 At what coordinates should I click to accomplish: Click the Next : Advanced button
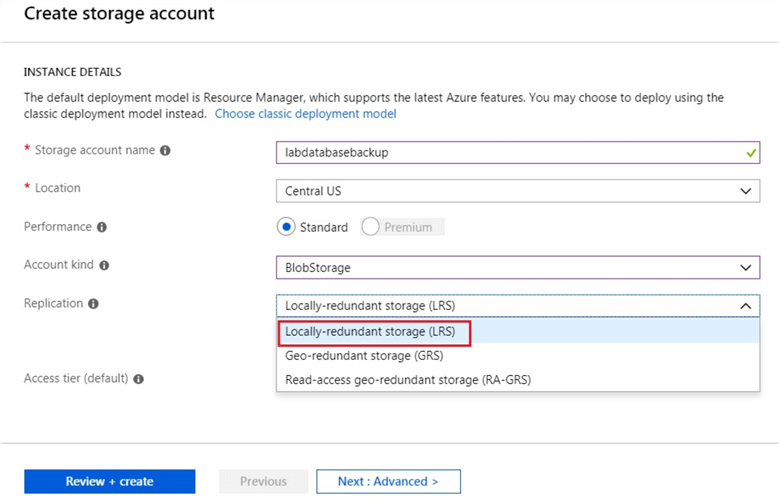388,481
